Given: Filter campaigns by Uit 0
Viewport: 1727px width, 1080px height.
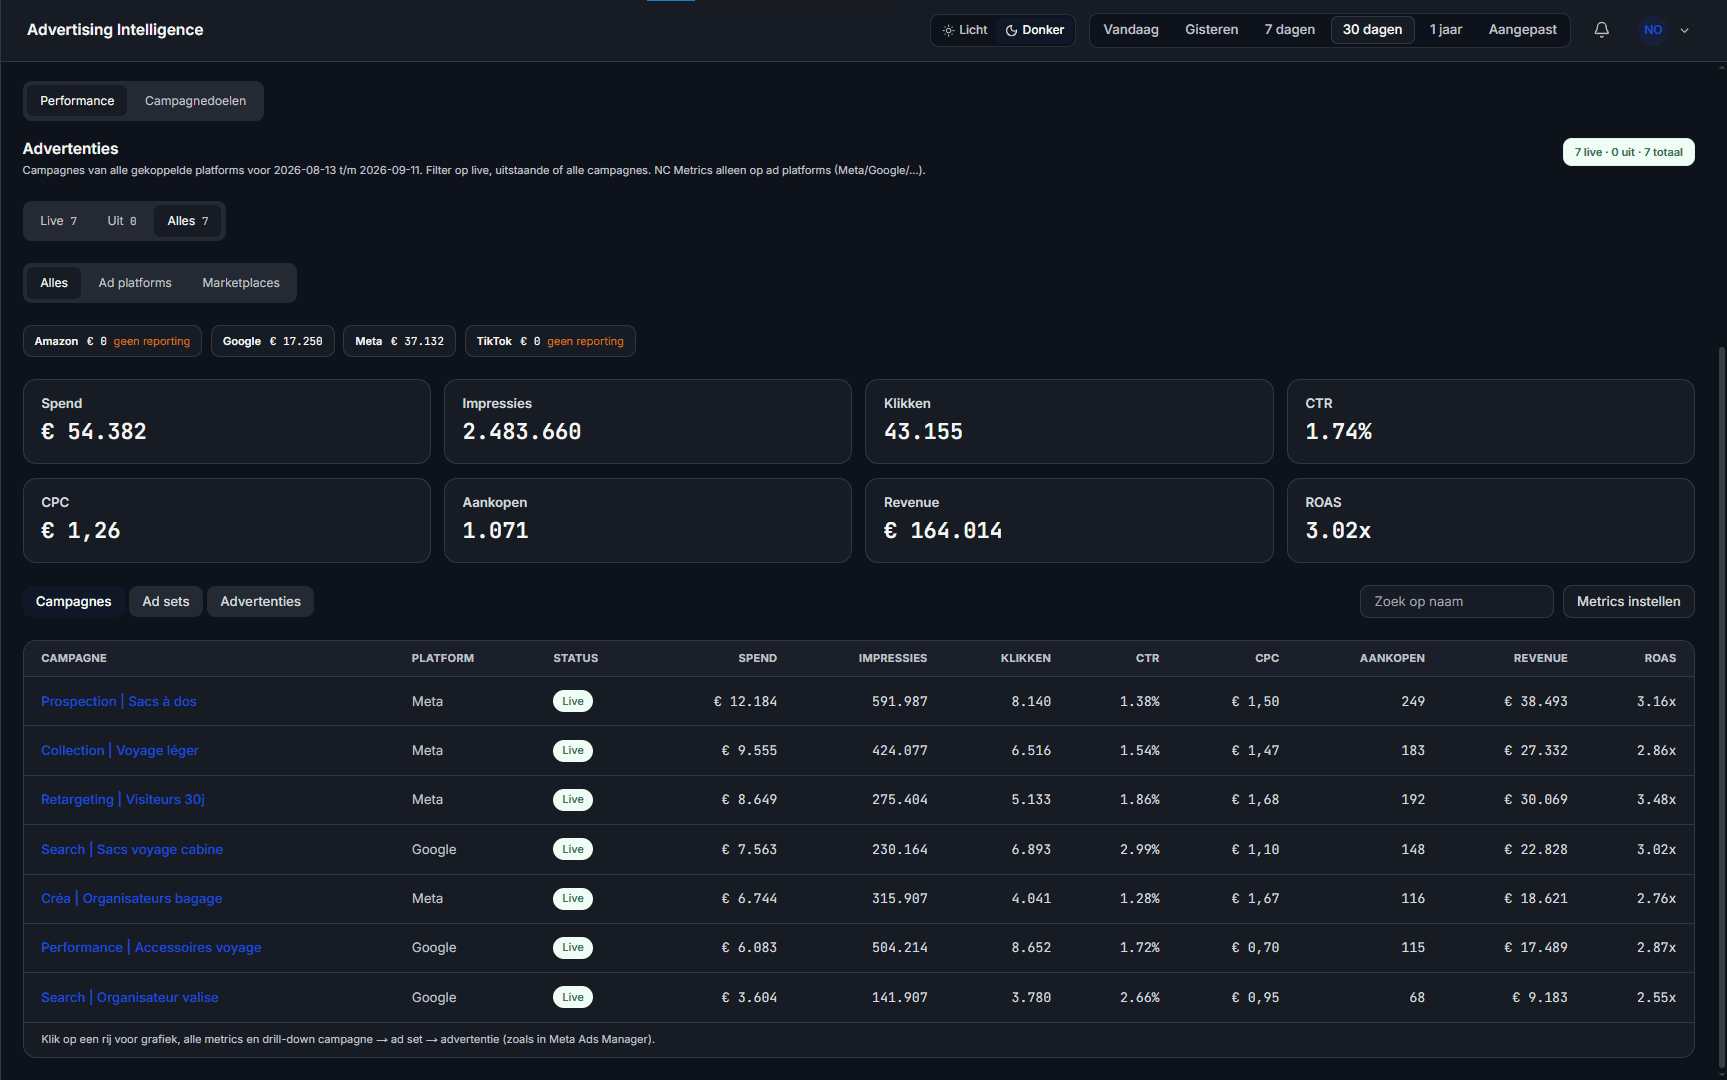Looking at the screenshot, I should (x=122, y=221).
